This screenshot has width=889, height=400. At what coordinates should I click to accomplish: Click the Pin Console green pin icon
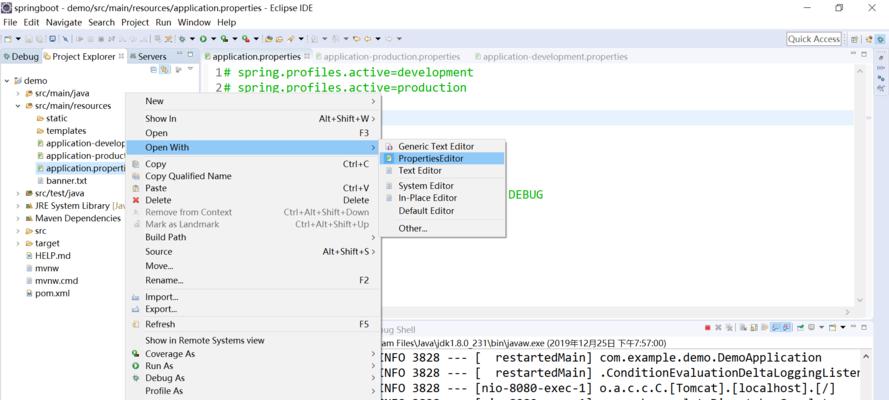click(800, 327)
